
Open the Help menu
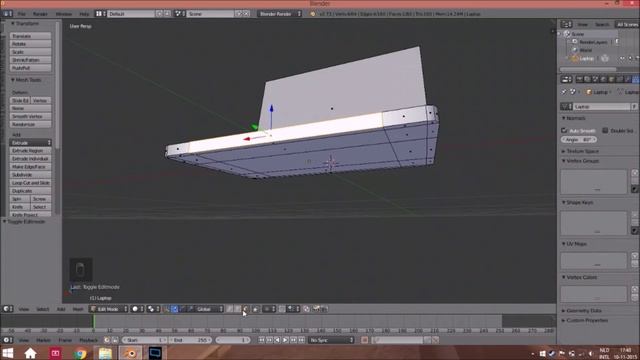coord(84,14)
